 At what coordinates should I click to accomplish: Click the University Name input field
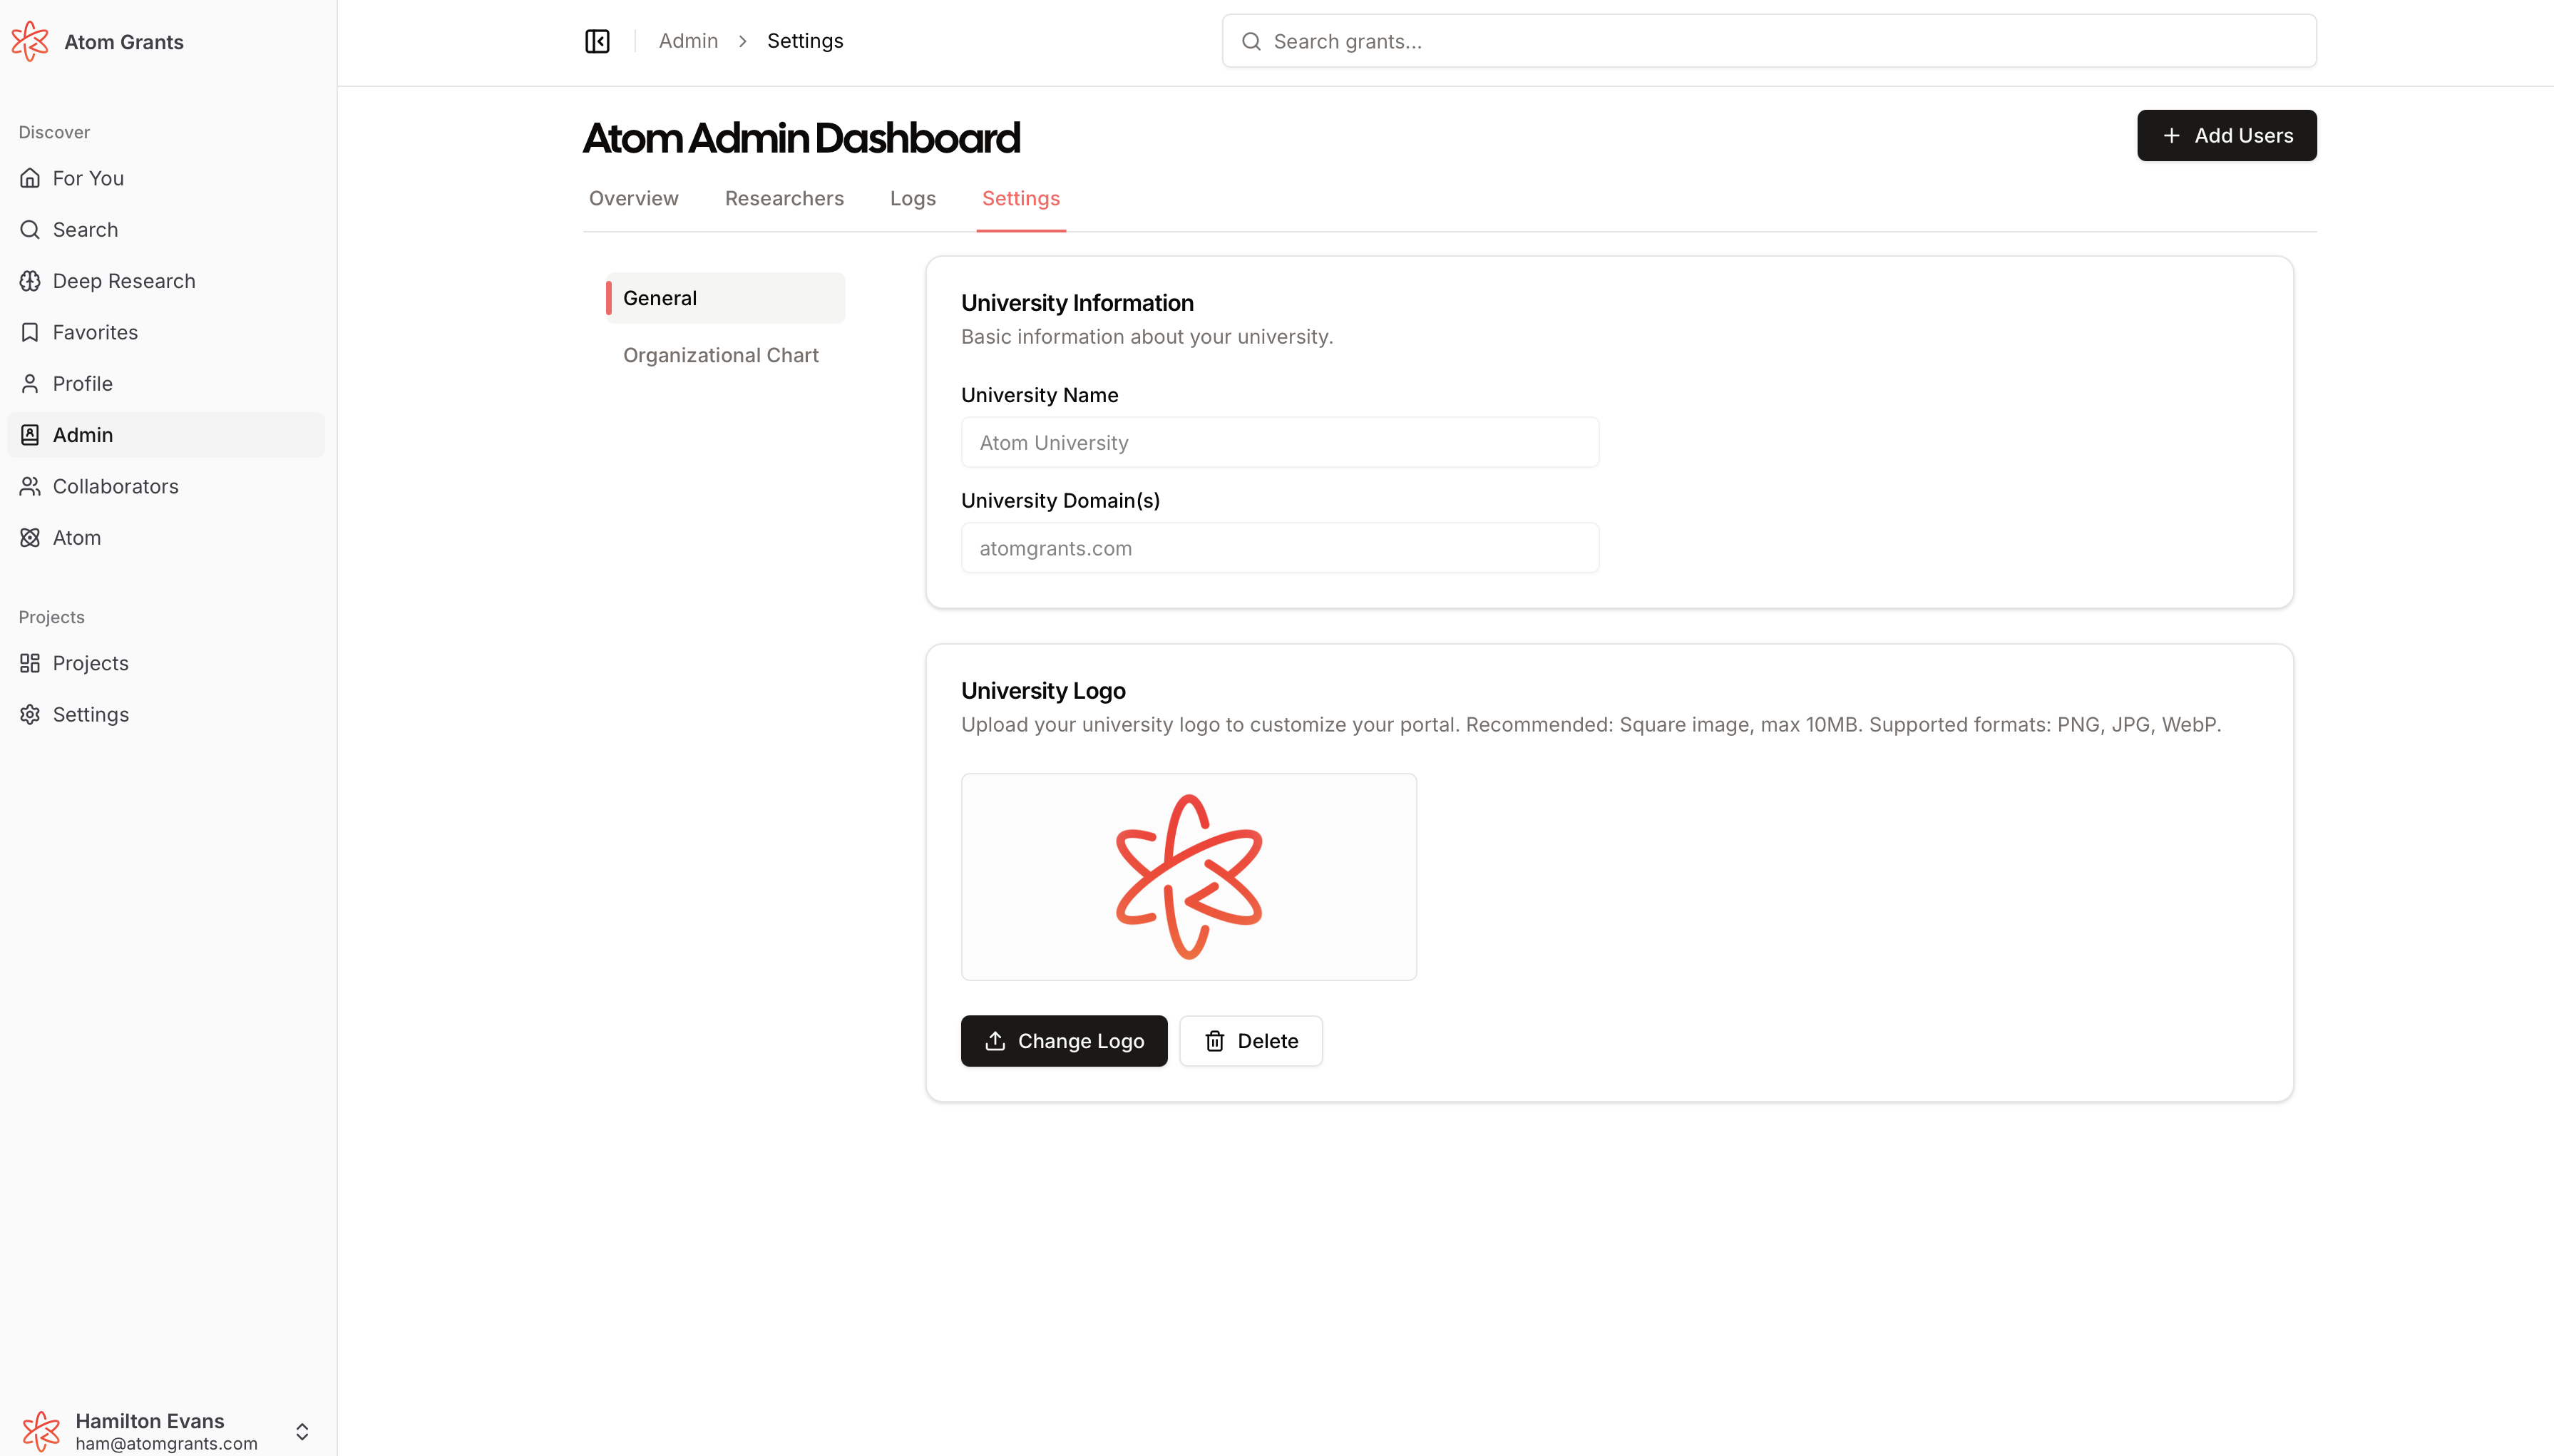pyautogui.click(x=1279, y=443)
